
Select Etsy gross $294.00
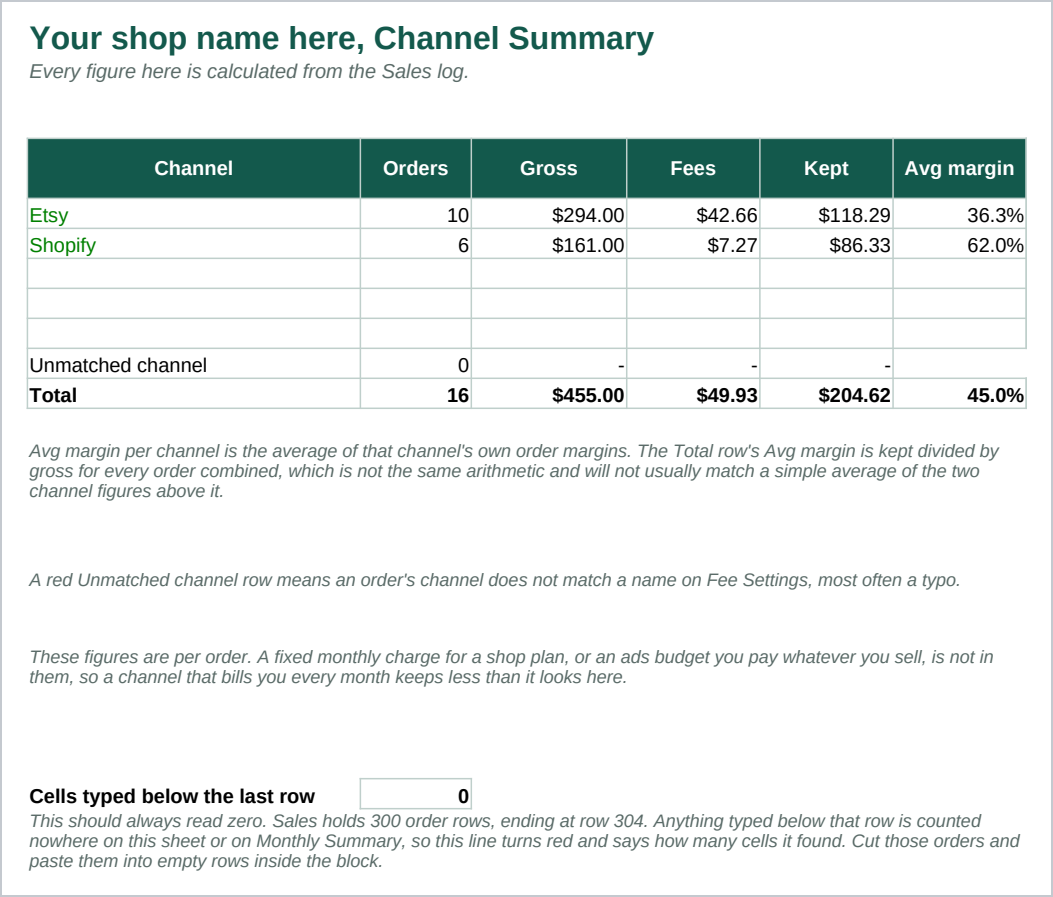pyautogui.click(x=549, y=215)
